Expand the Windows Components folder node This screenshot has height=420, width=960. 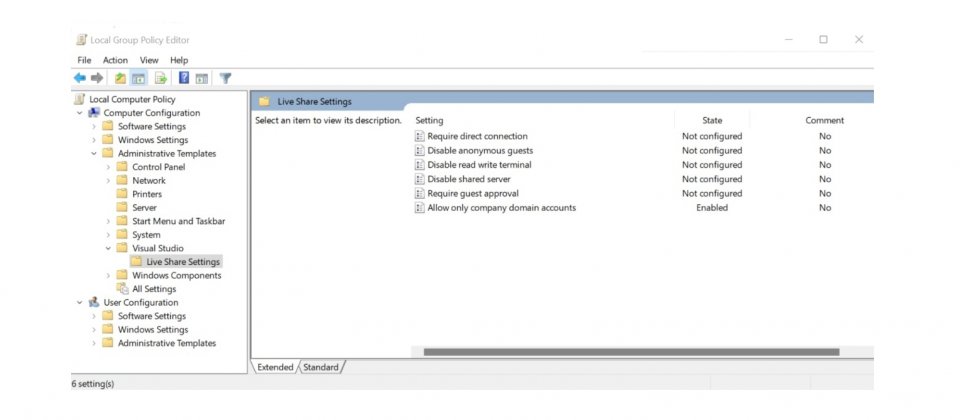(x=108, y=275)
